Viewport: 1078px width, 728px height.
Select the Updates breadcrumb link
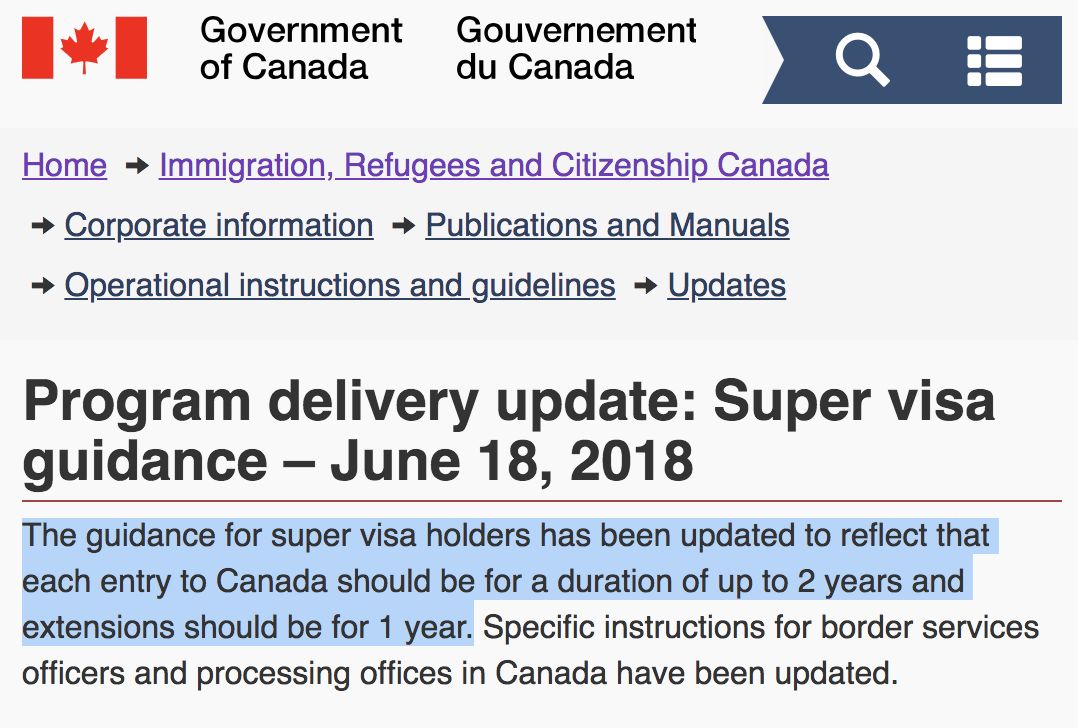tap(726, 285)
